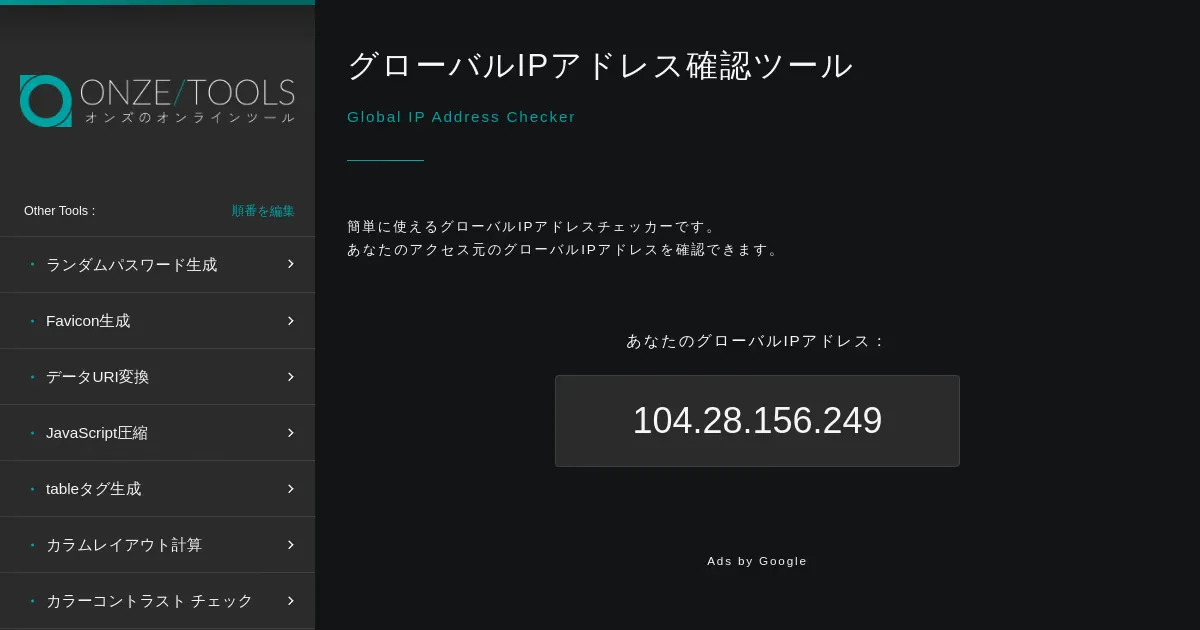Click the グローバルIPアドレス確認ツール page heading

tap(600, 66)
